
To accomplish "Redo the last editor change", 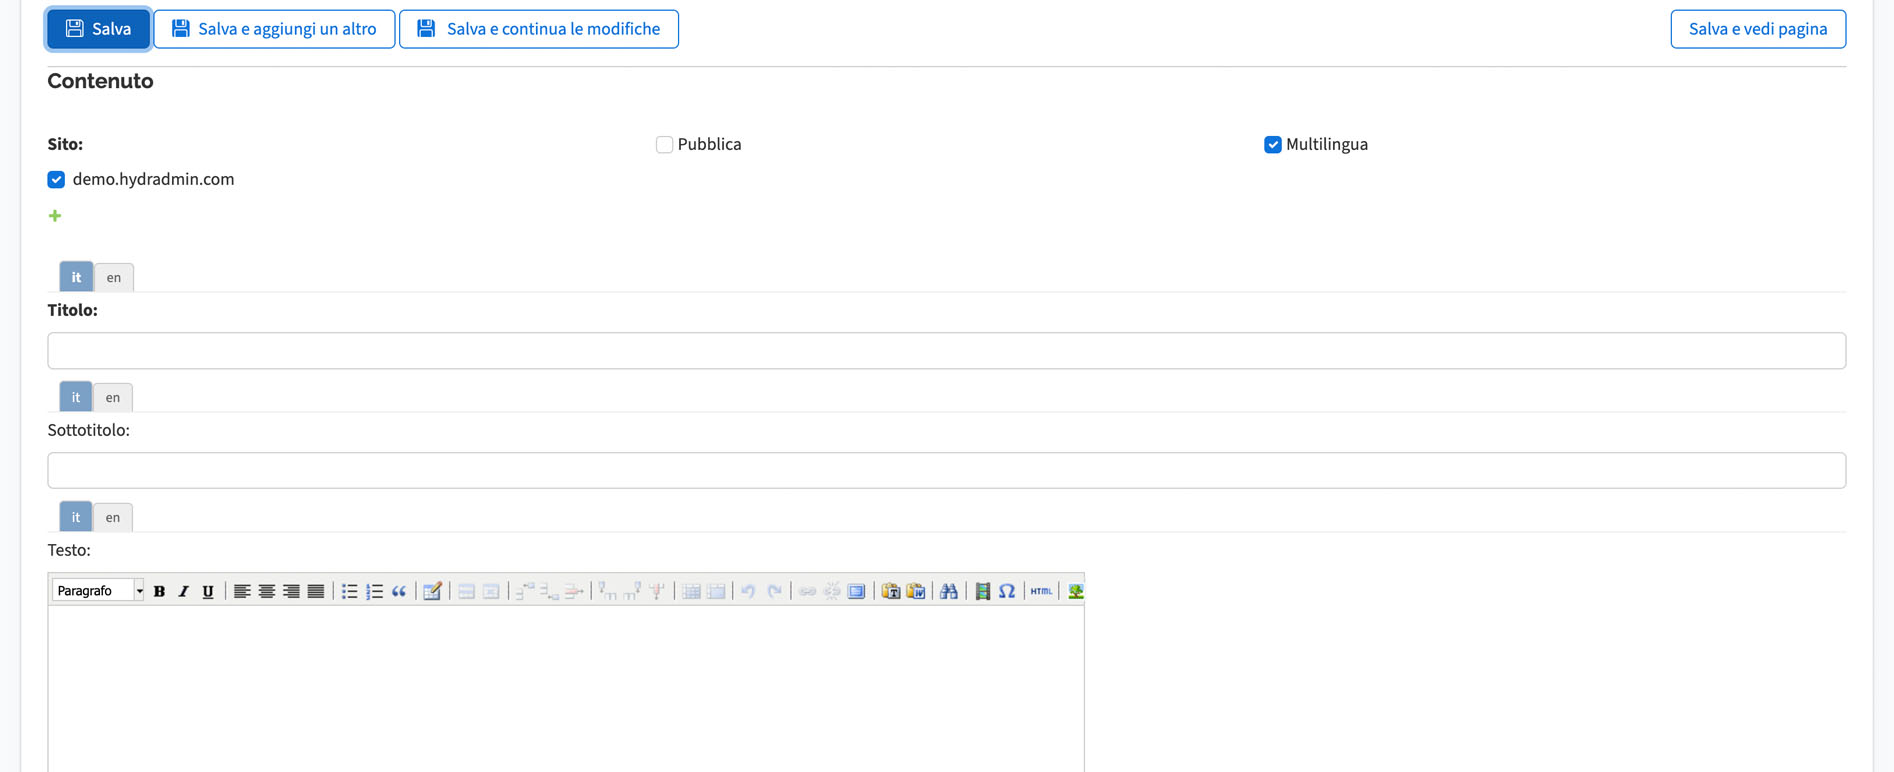I will [774, 591].
